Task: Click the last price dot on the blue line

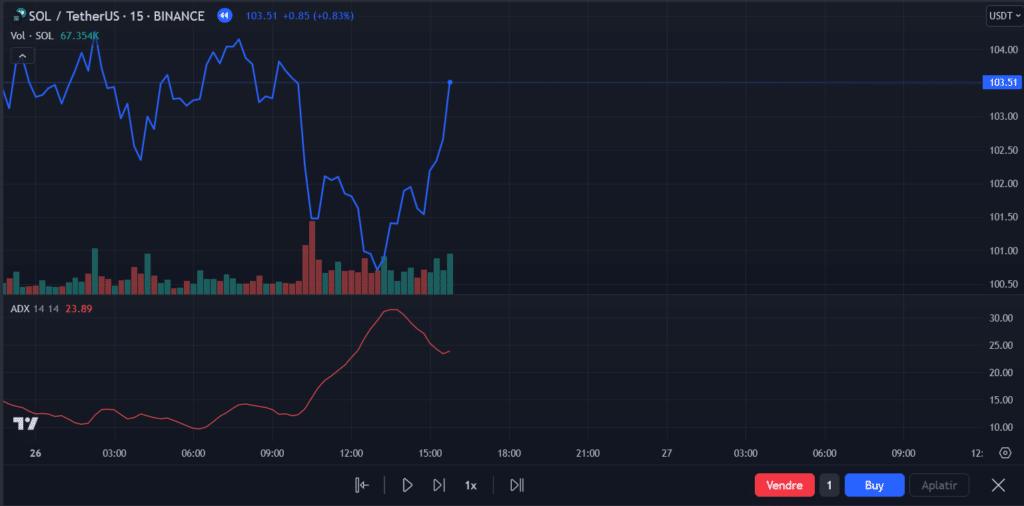Action: (450, 82)
